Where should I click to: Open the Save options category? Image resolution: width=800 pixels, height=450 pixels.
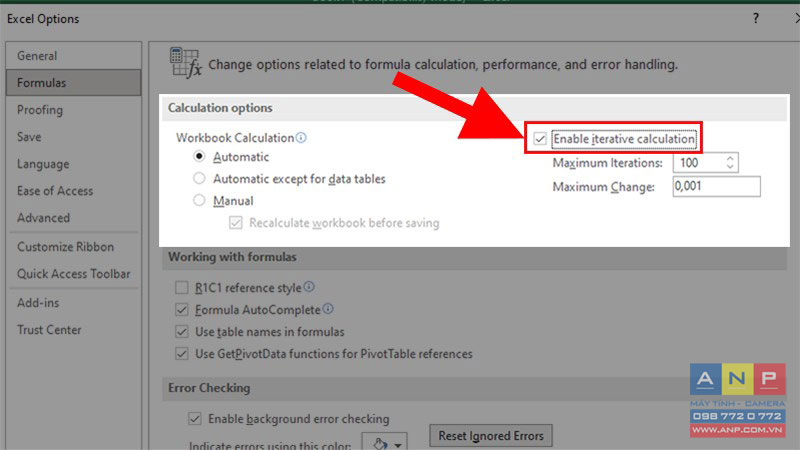[x=73, y=137]
